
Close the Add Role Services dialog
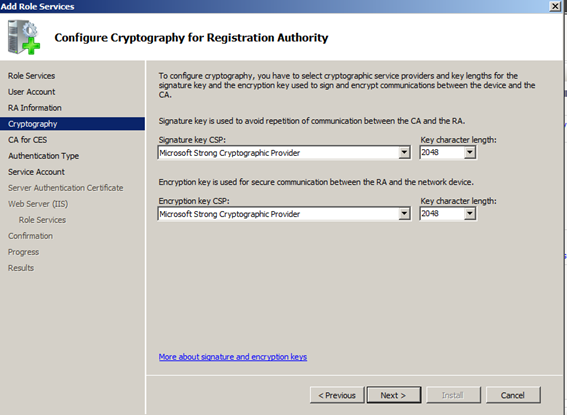[555, 6]
